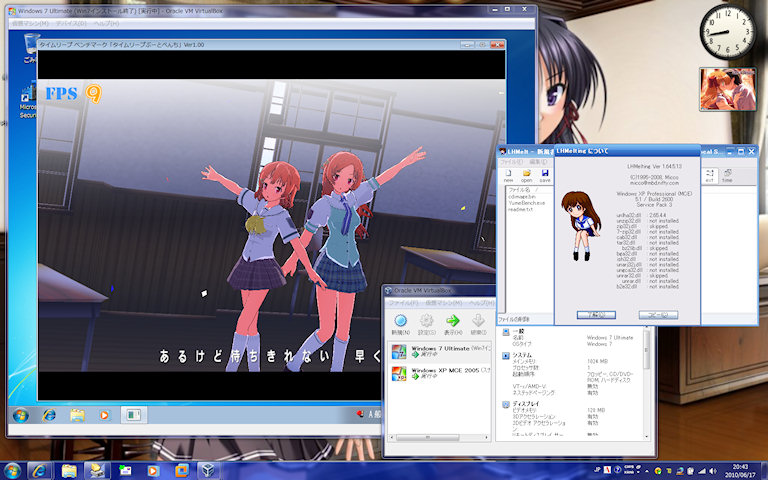Select Windows XP MCE 2005 VM in list
This screenshot has width=768, height=480.
[439, 373]
